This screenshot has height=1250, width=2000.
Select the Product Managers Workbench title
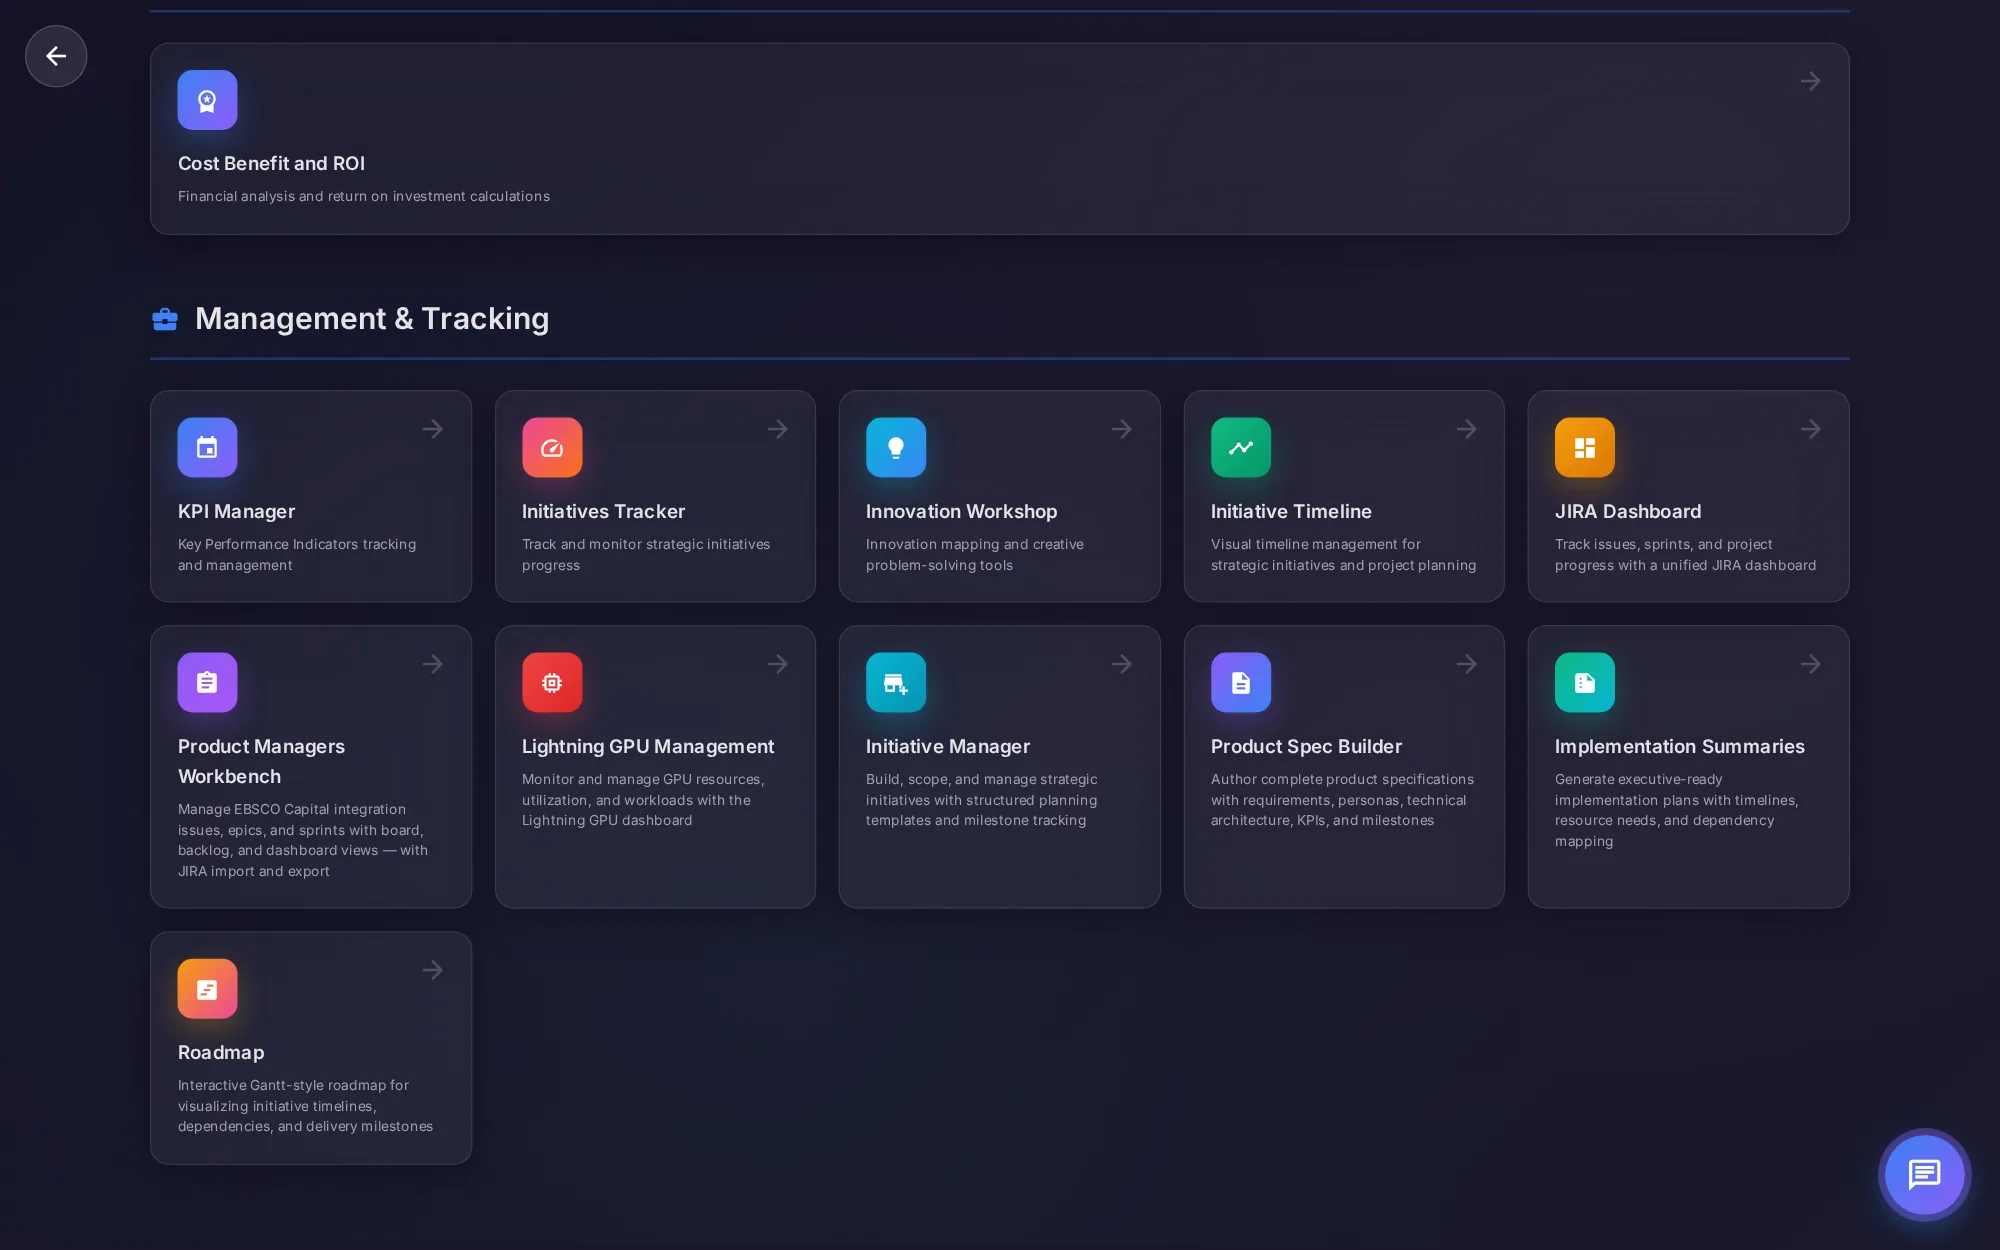click(261, 761)
